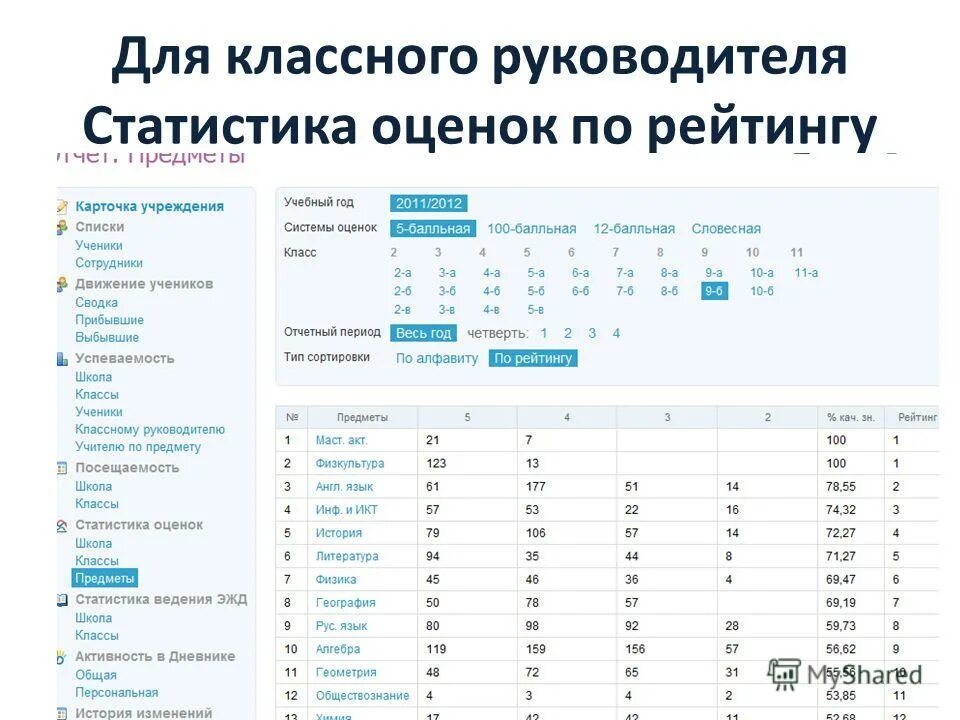Open subject Геометрия
Screen dimensions: 960x720
tap(346, 673)
